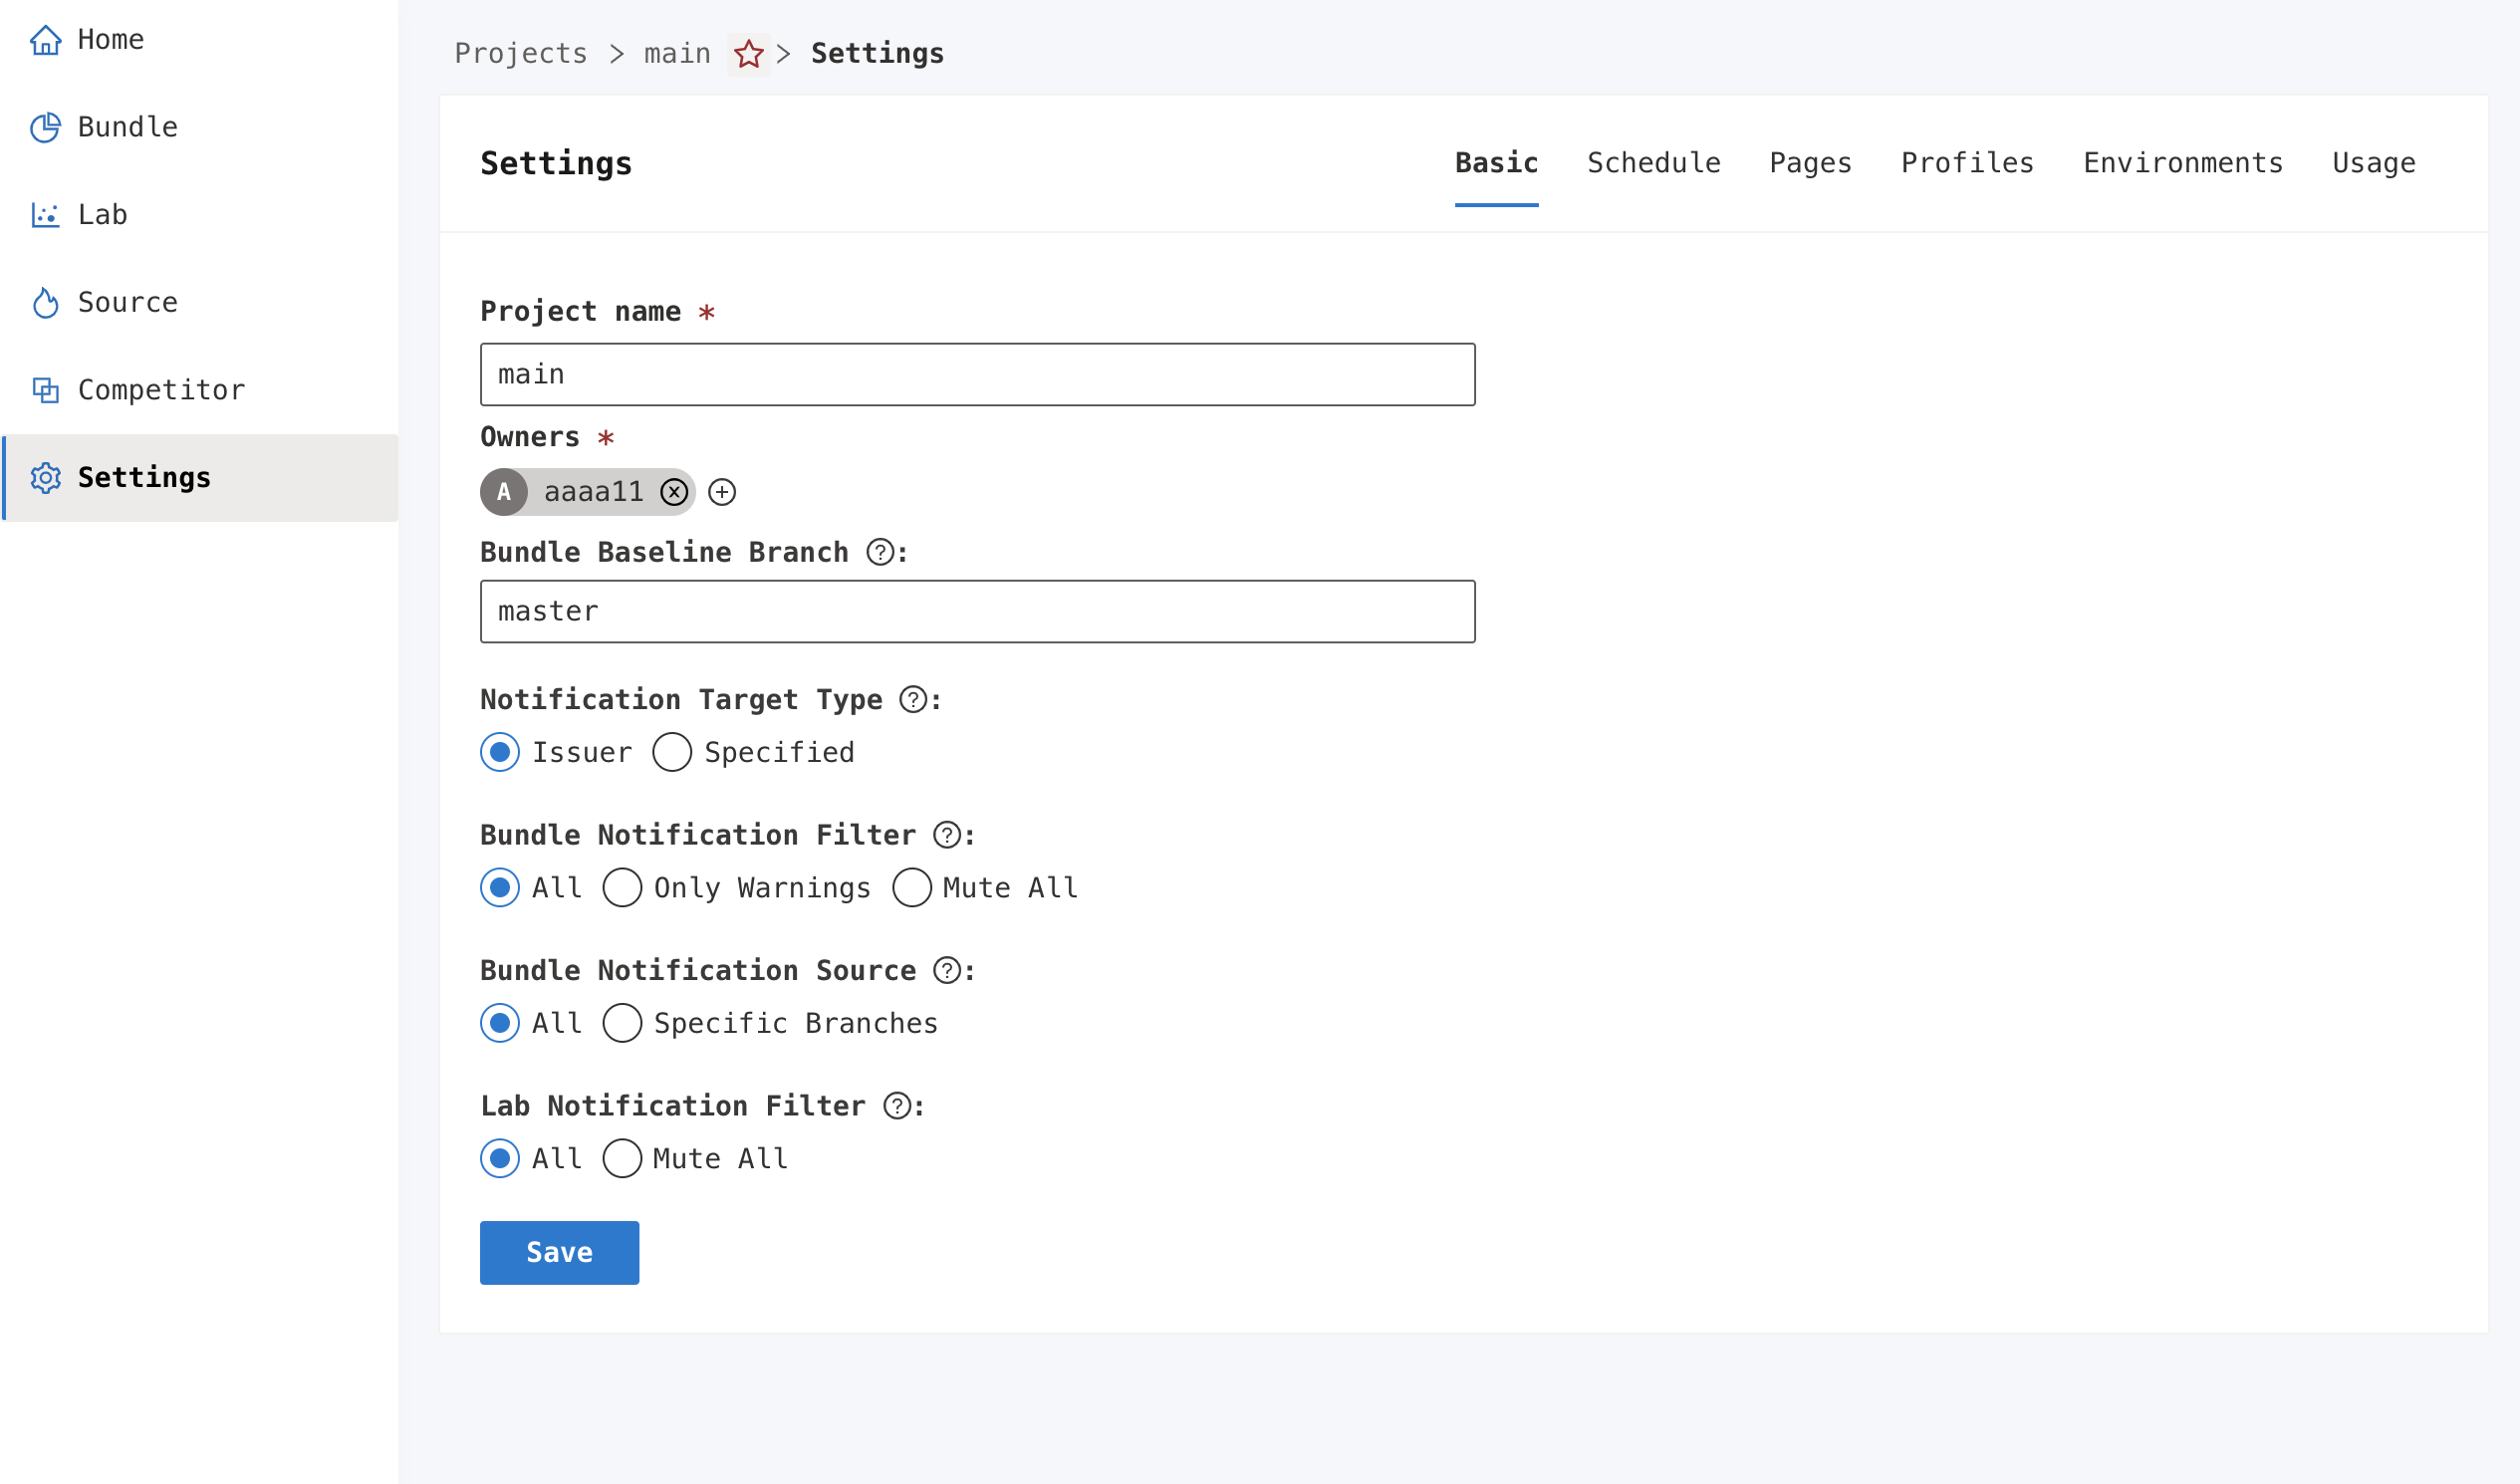Viewport: 2520px width, 1484px height.
Task: Click the aaaa11 owner avatar
Action: coord(504,492)
